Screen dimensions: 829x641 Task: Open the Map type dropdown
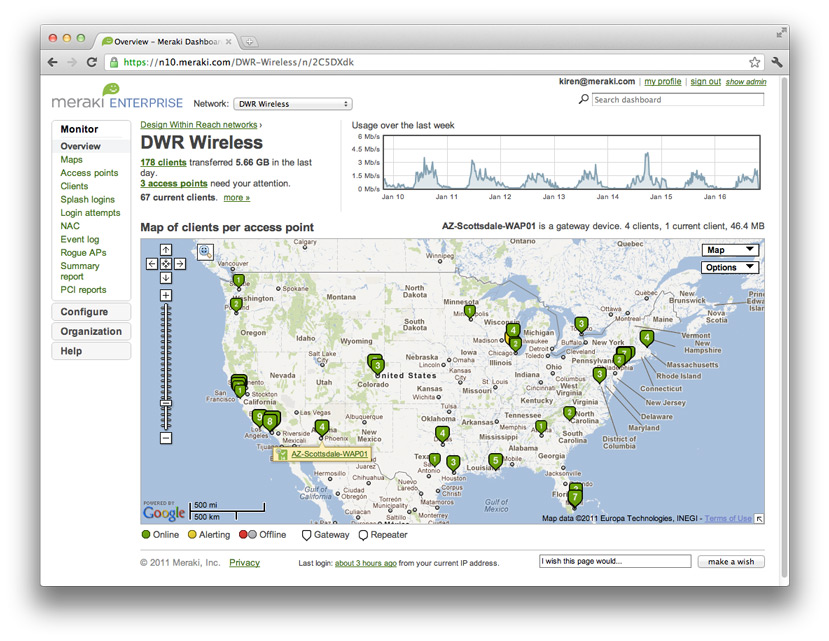tap(730, 250)
